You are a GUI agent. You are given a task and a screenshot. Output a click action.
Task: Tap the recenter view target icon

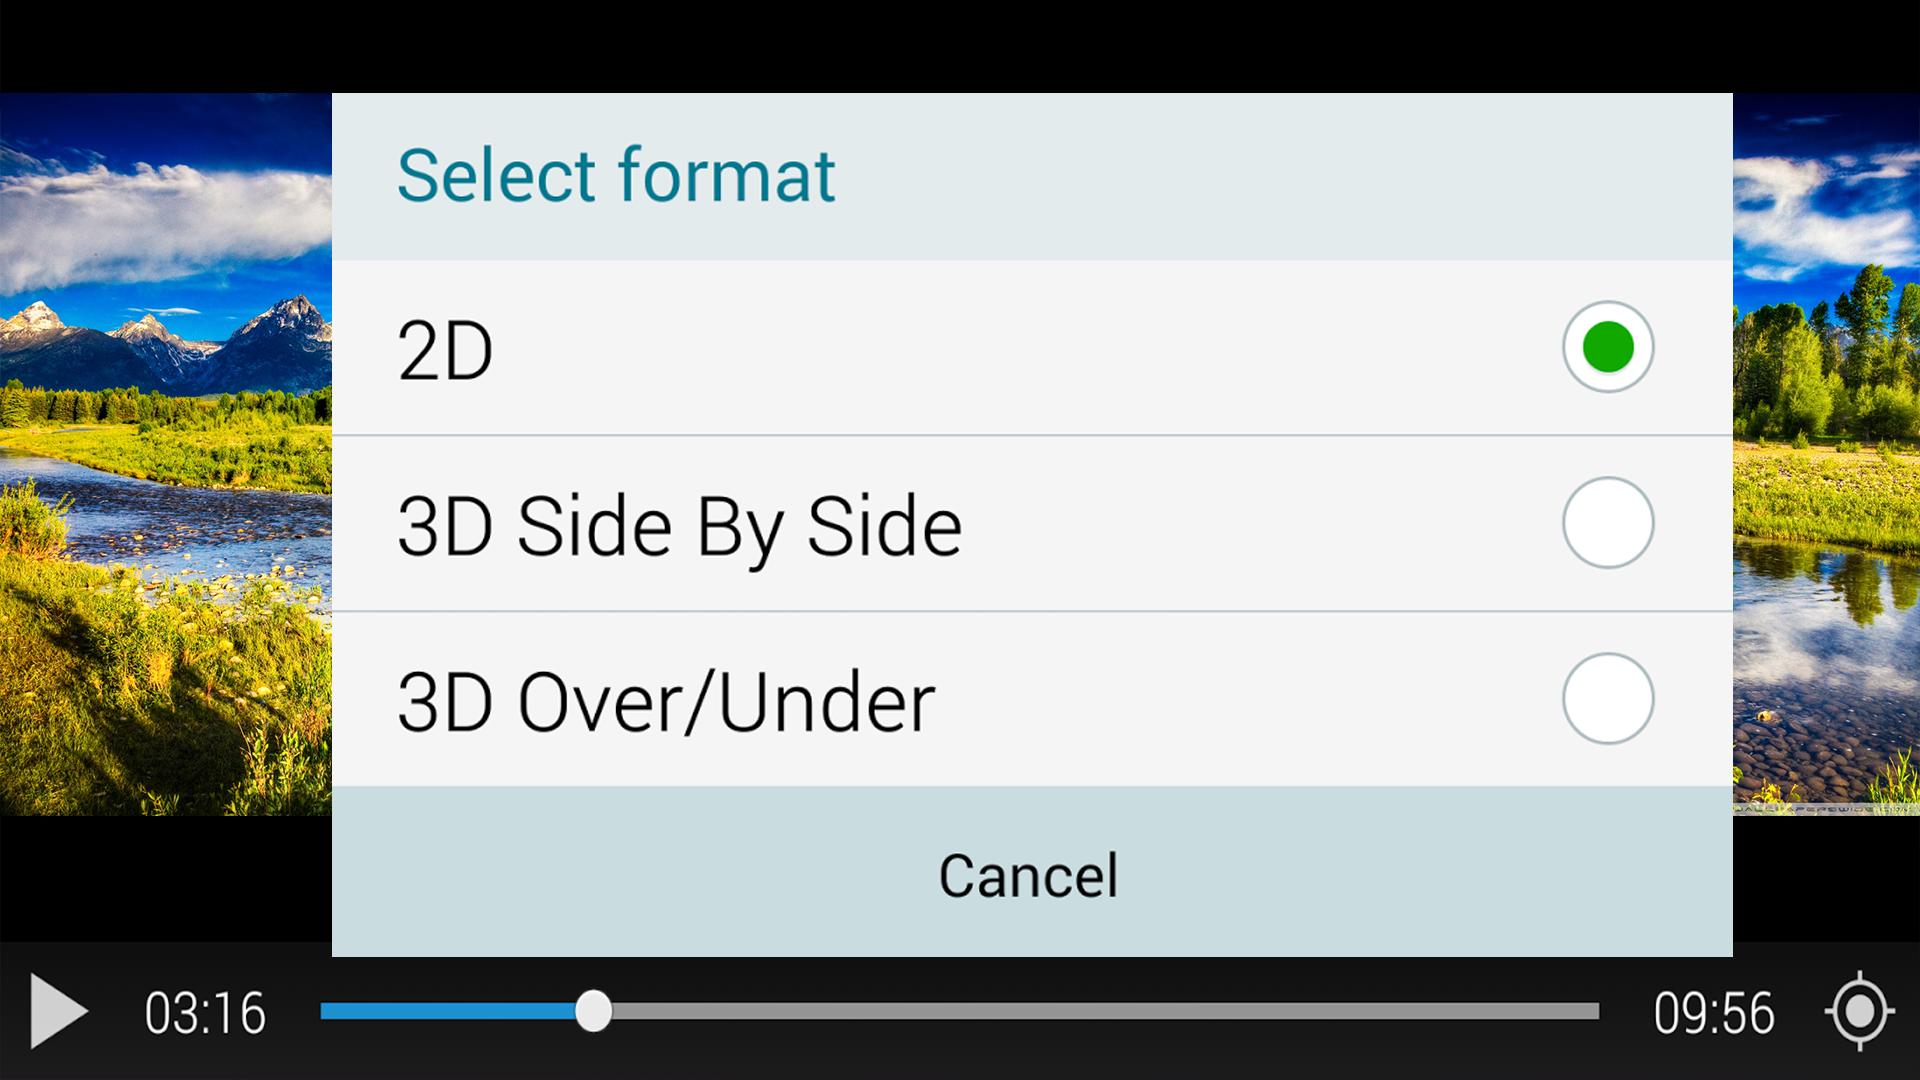(x=1859, y=1011)
